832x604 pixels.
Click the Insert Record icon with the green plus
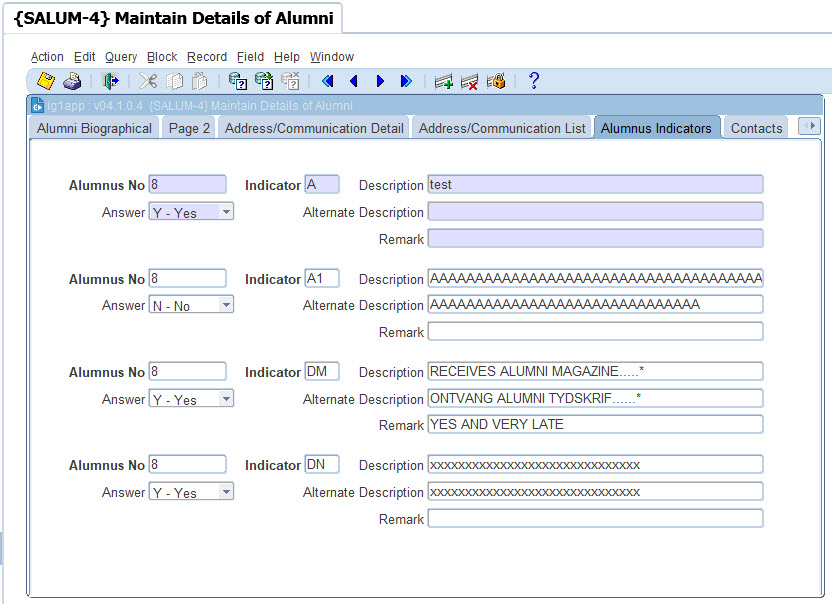pyautogui.click(x=443, y=81)
